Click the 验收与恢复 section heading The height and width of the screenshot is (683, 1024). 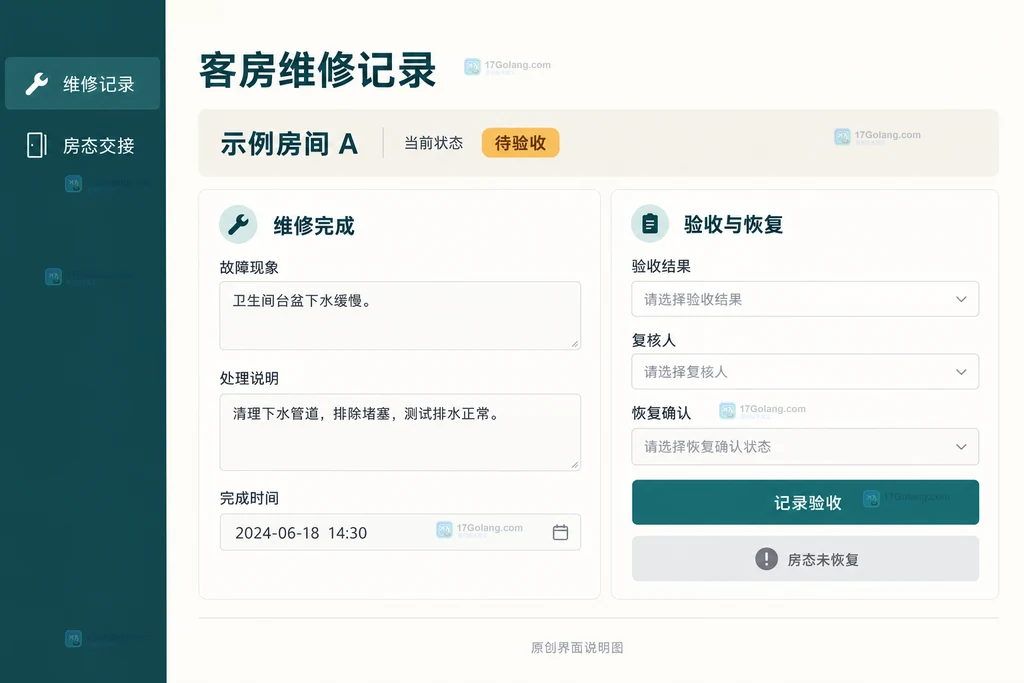pyautogui.click(x=733, y=225)
